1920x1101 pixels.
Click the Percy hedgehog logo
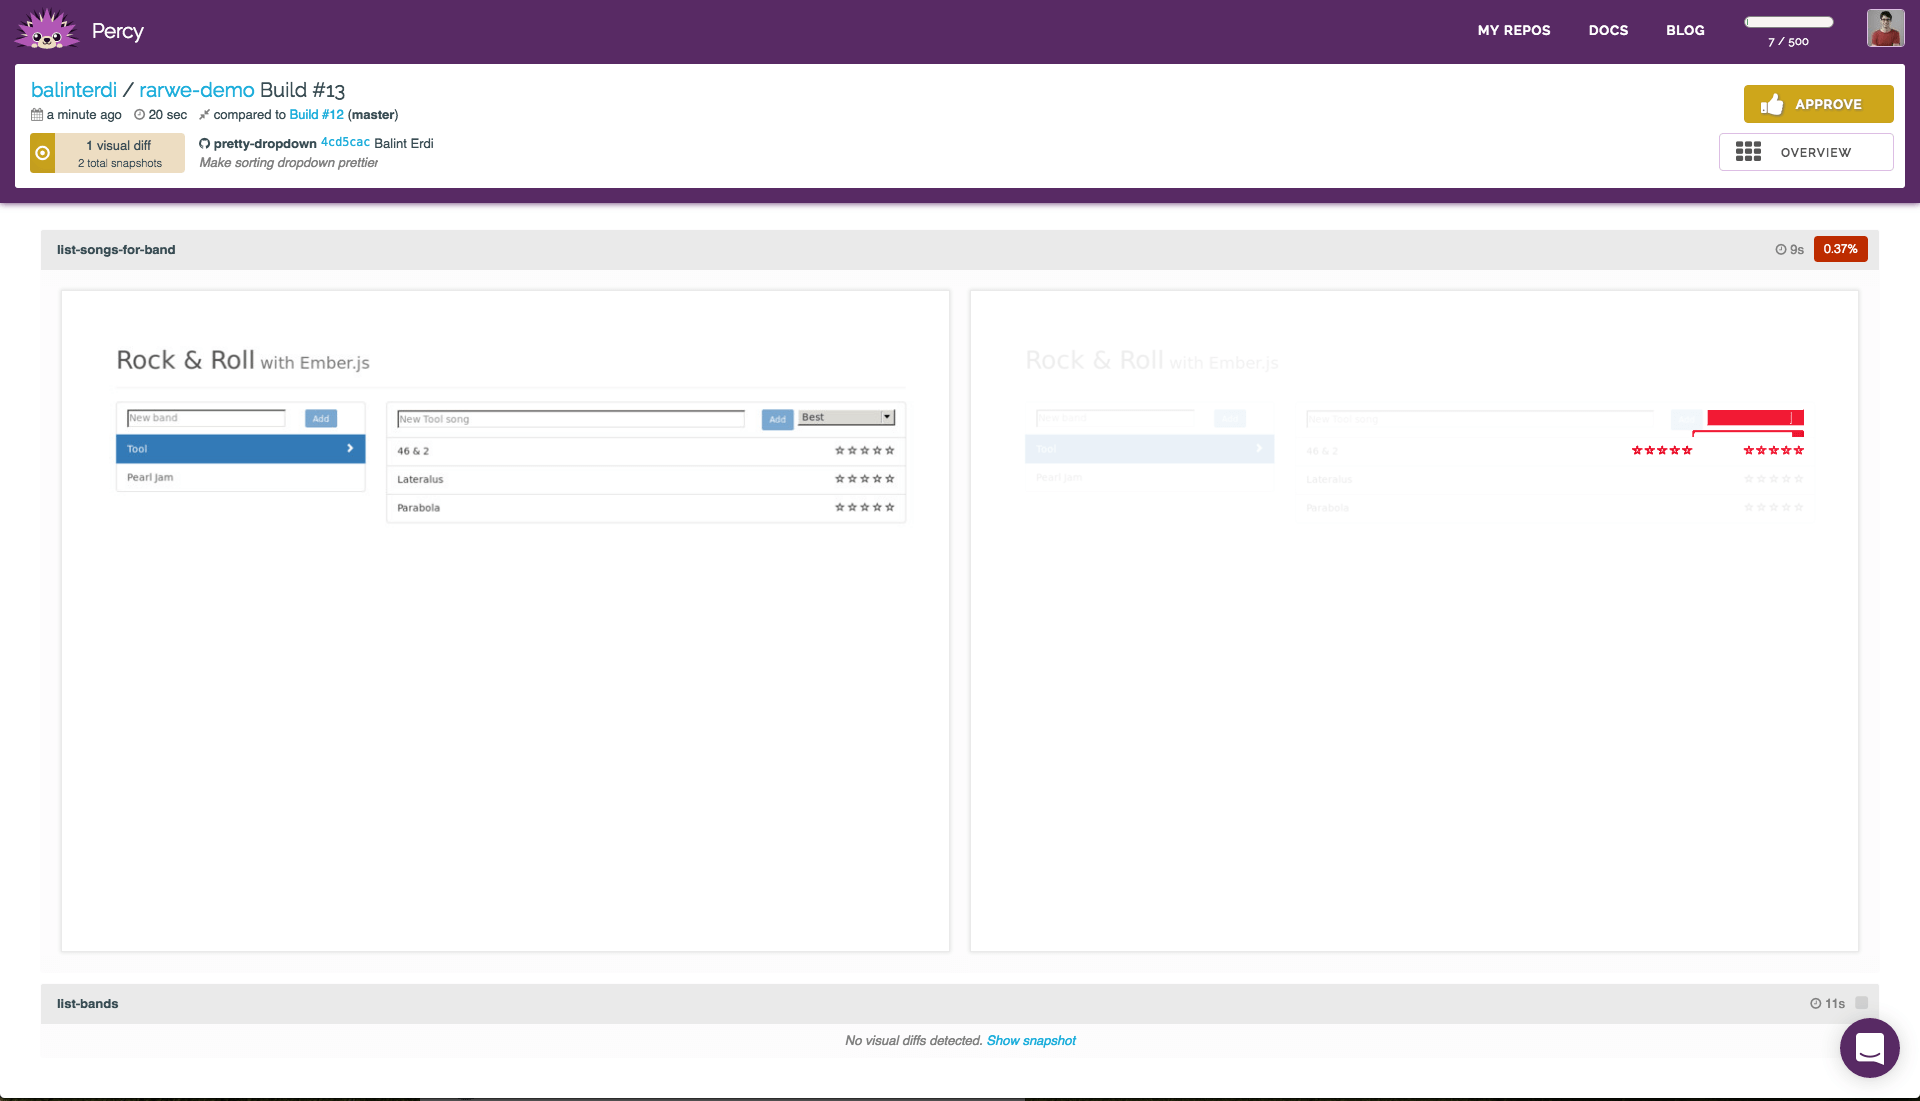point(46,30)
